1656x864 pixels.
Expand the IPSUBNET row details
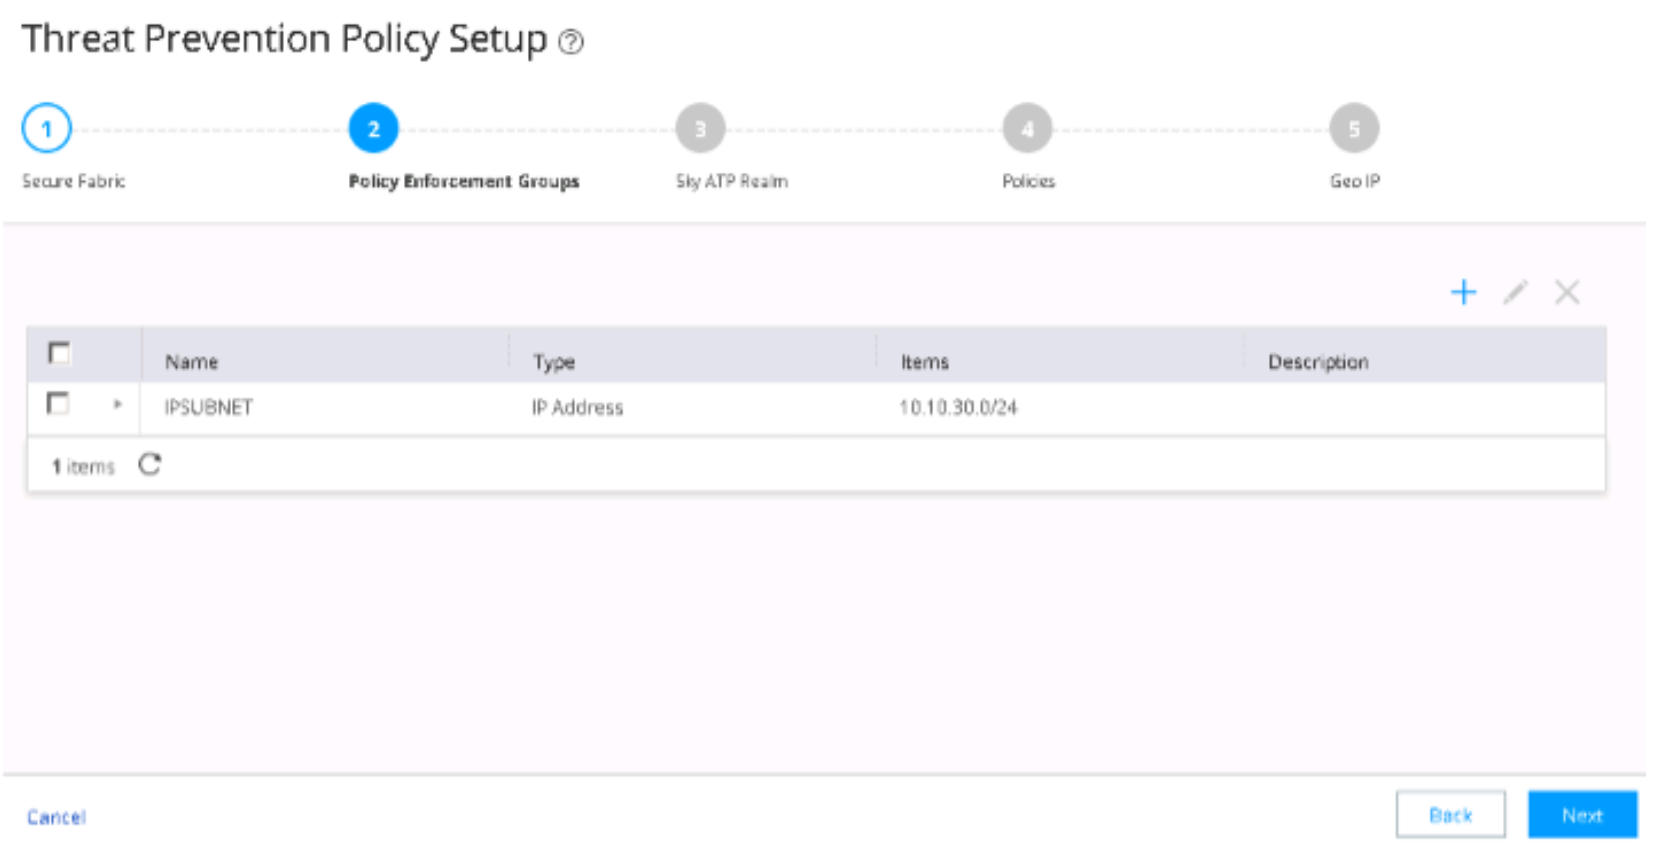(117, 405)
